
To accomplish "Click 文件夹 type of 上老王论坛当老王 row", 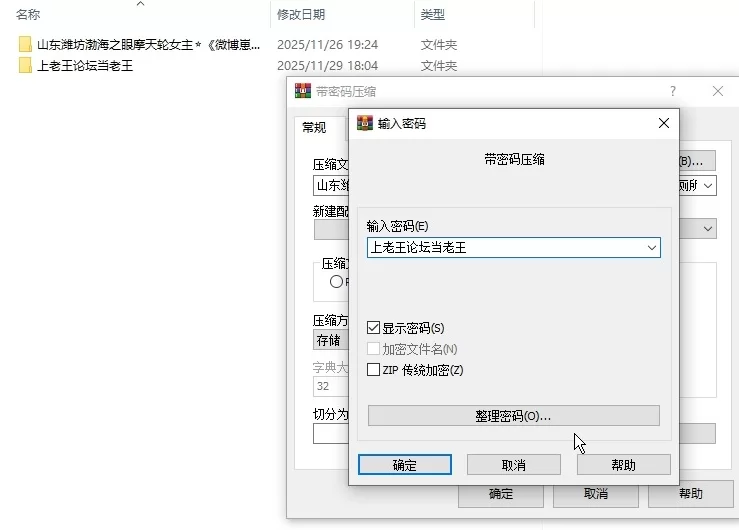I will 439,65.
